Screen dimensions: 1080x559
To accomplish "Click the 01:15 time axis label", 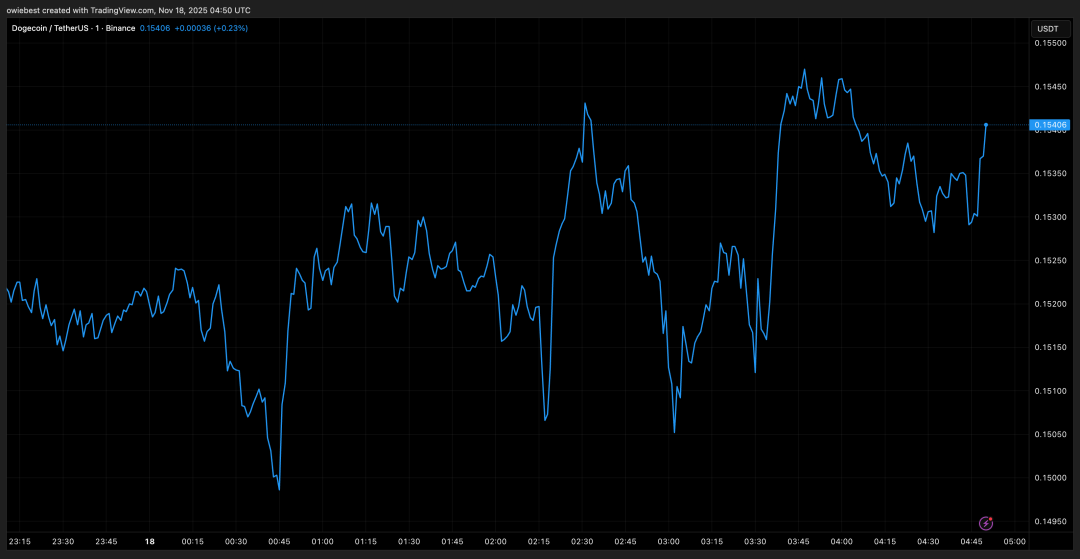I will [366, 541].
